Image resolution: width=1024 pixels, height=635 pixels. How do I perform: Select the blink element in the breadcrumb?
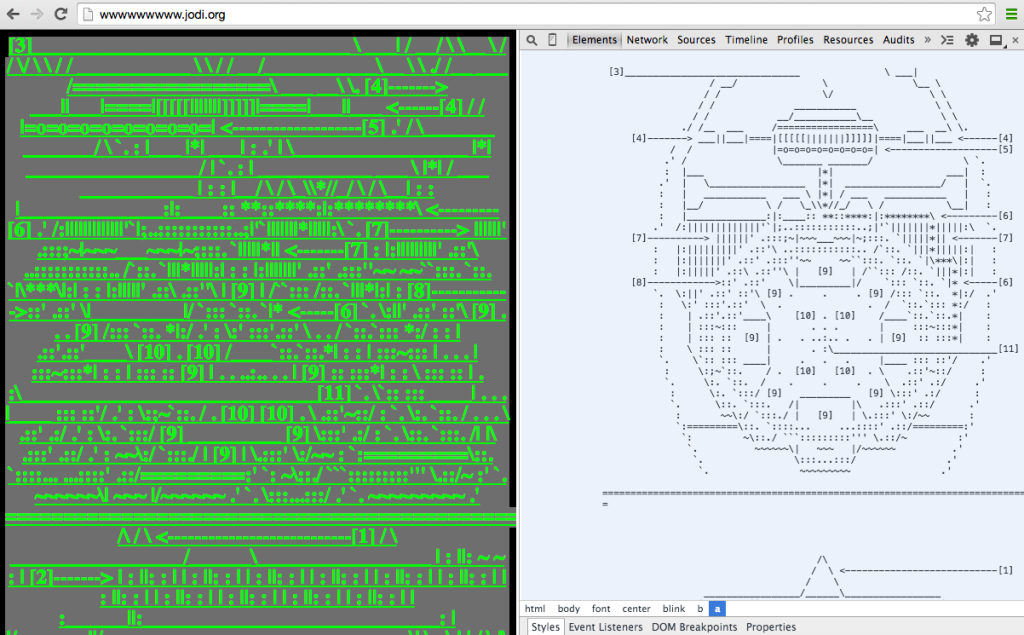(x=673, y=609)
